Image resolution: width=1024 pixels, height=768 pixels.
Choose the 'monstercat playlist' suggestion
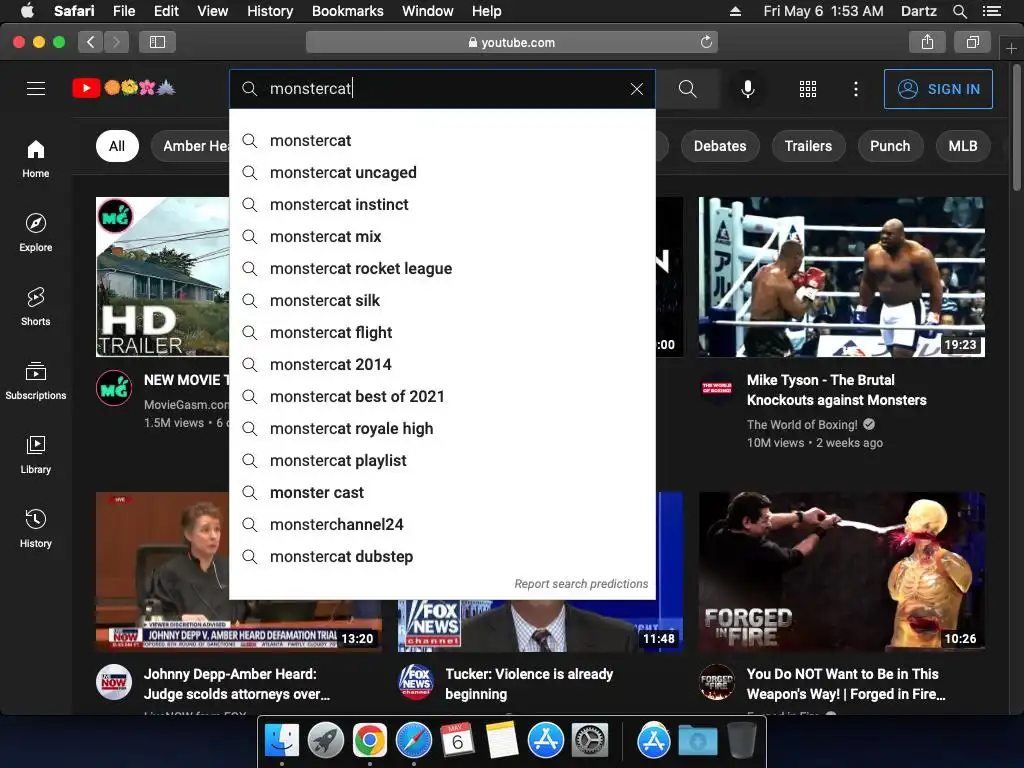pos(442,460)
